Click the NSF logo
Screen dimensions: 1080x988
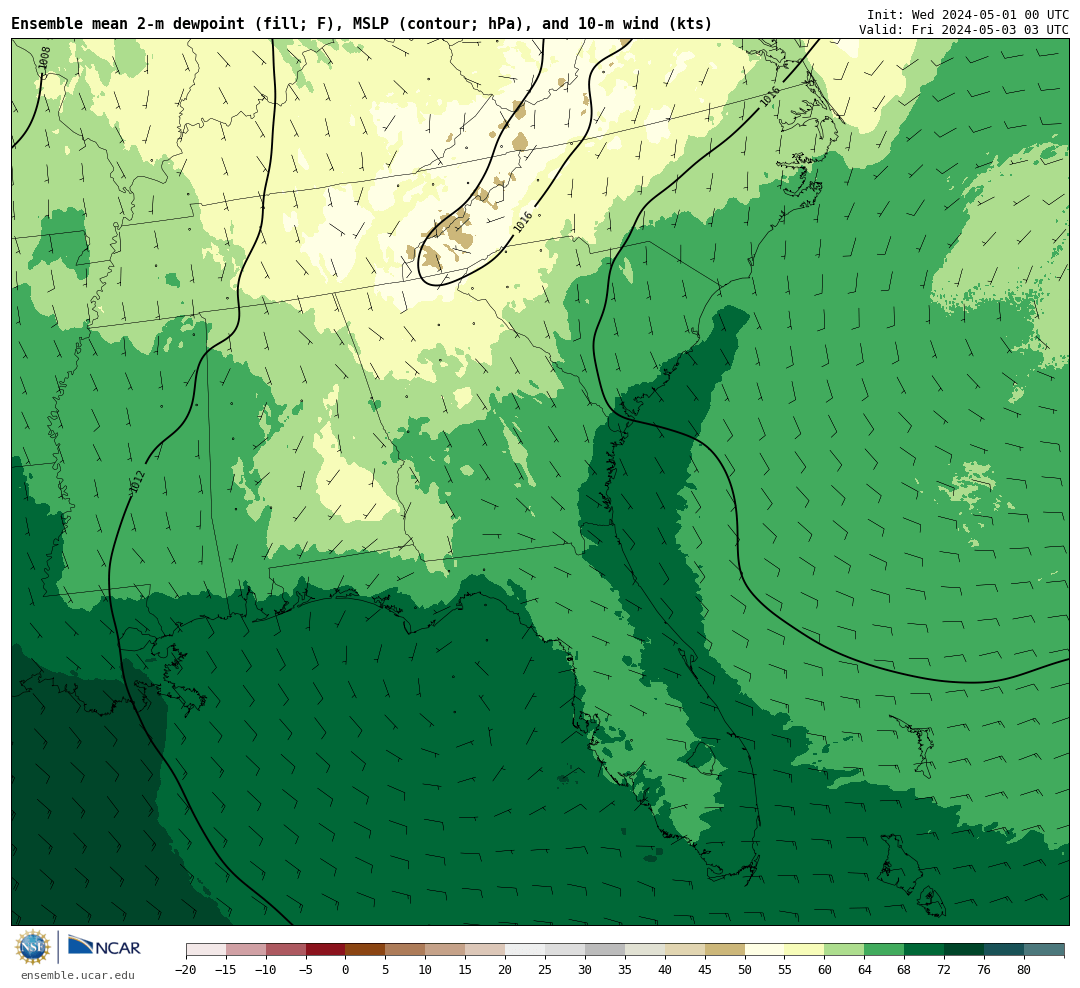[x=33, y=947]
